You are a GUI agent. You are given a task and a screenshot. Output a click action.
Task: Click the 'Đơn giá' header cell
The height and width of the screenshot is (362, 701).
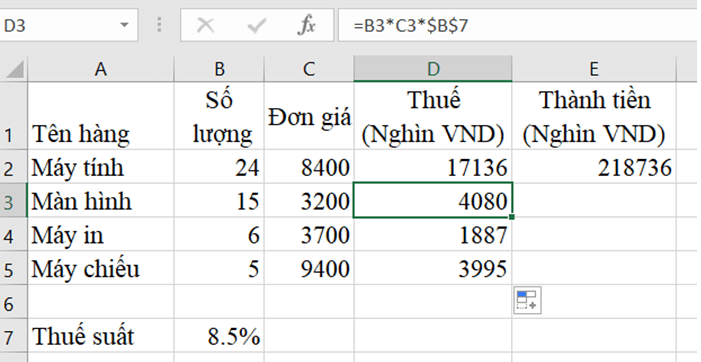(x=309, y=116)
